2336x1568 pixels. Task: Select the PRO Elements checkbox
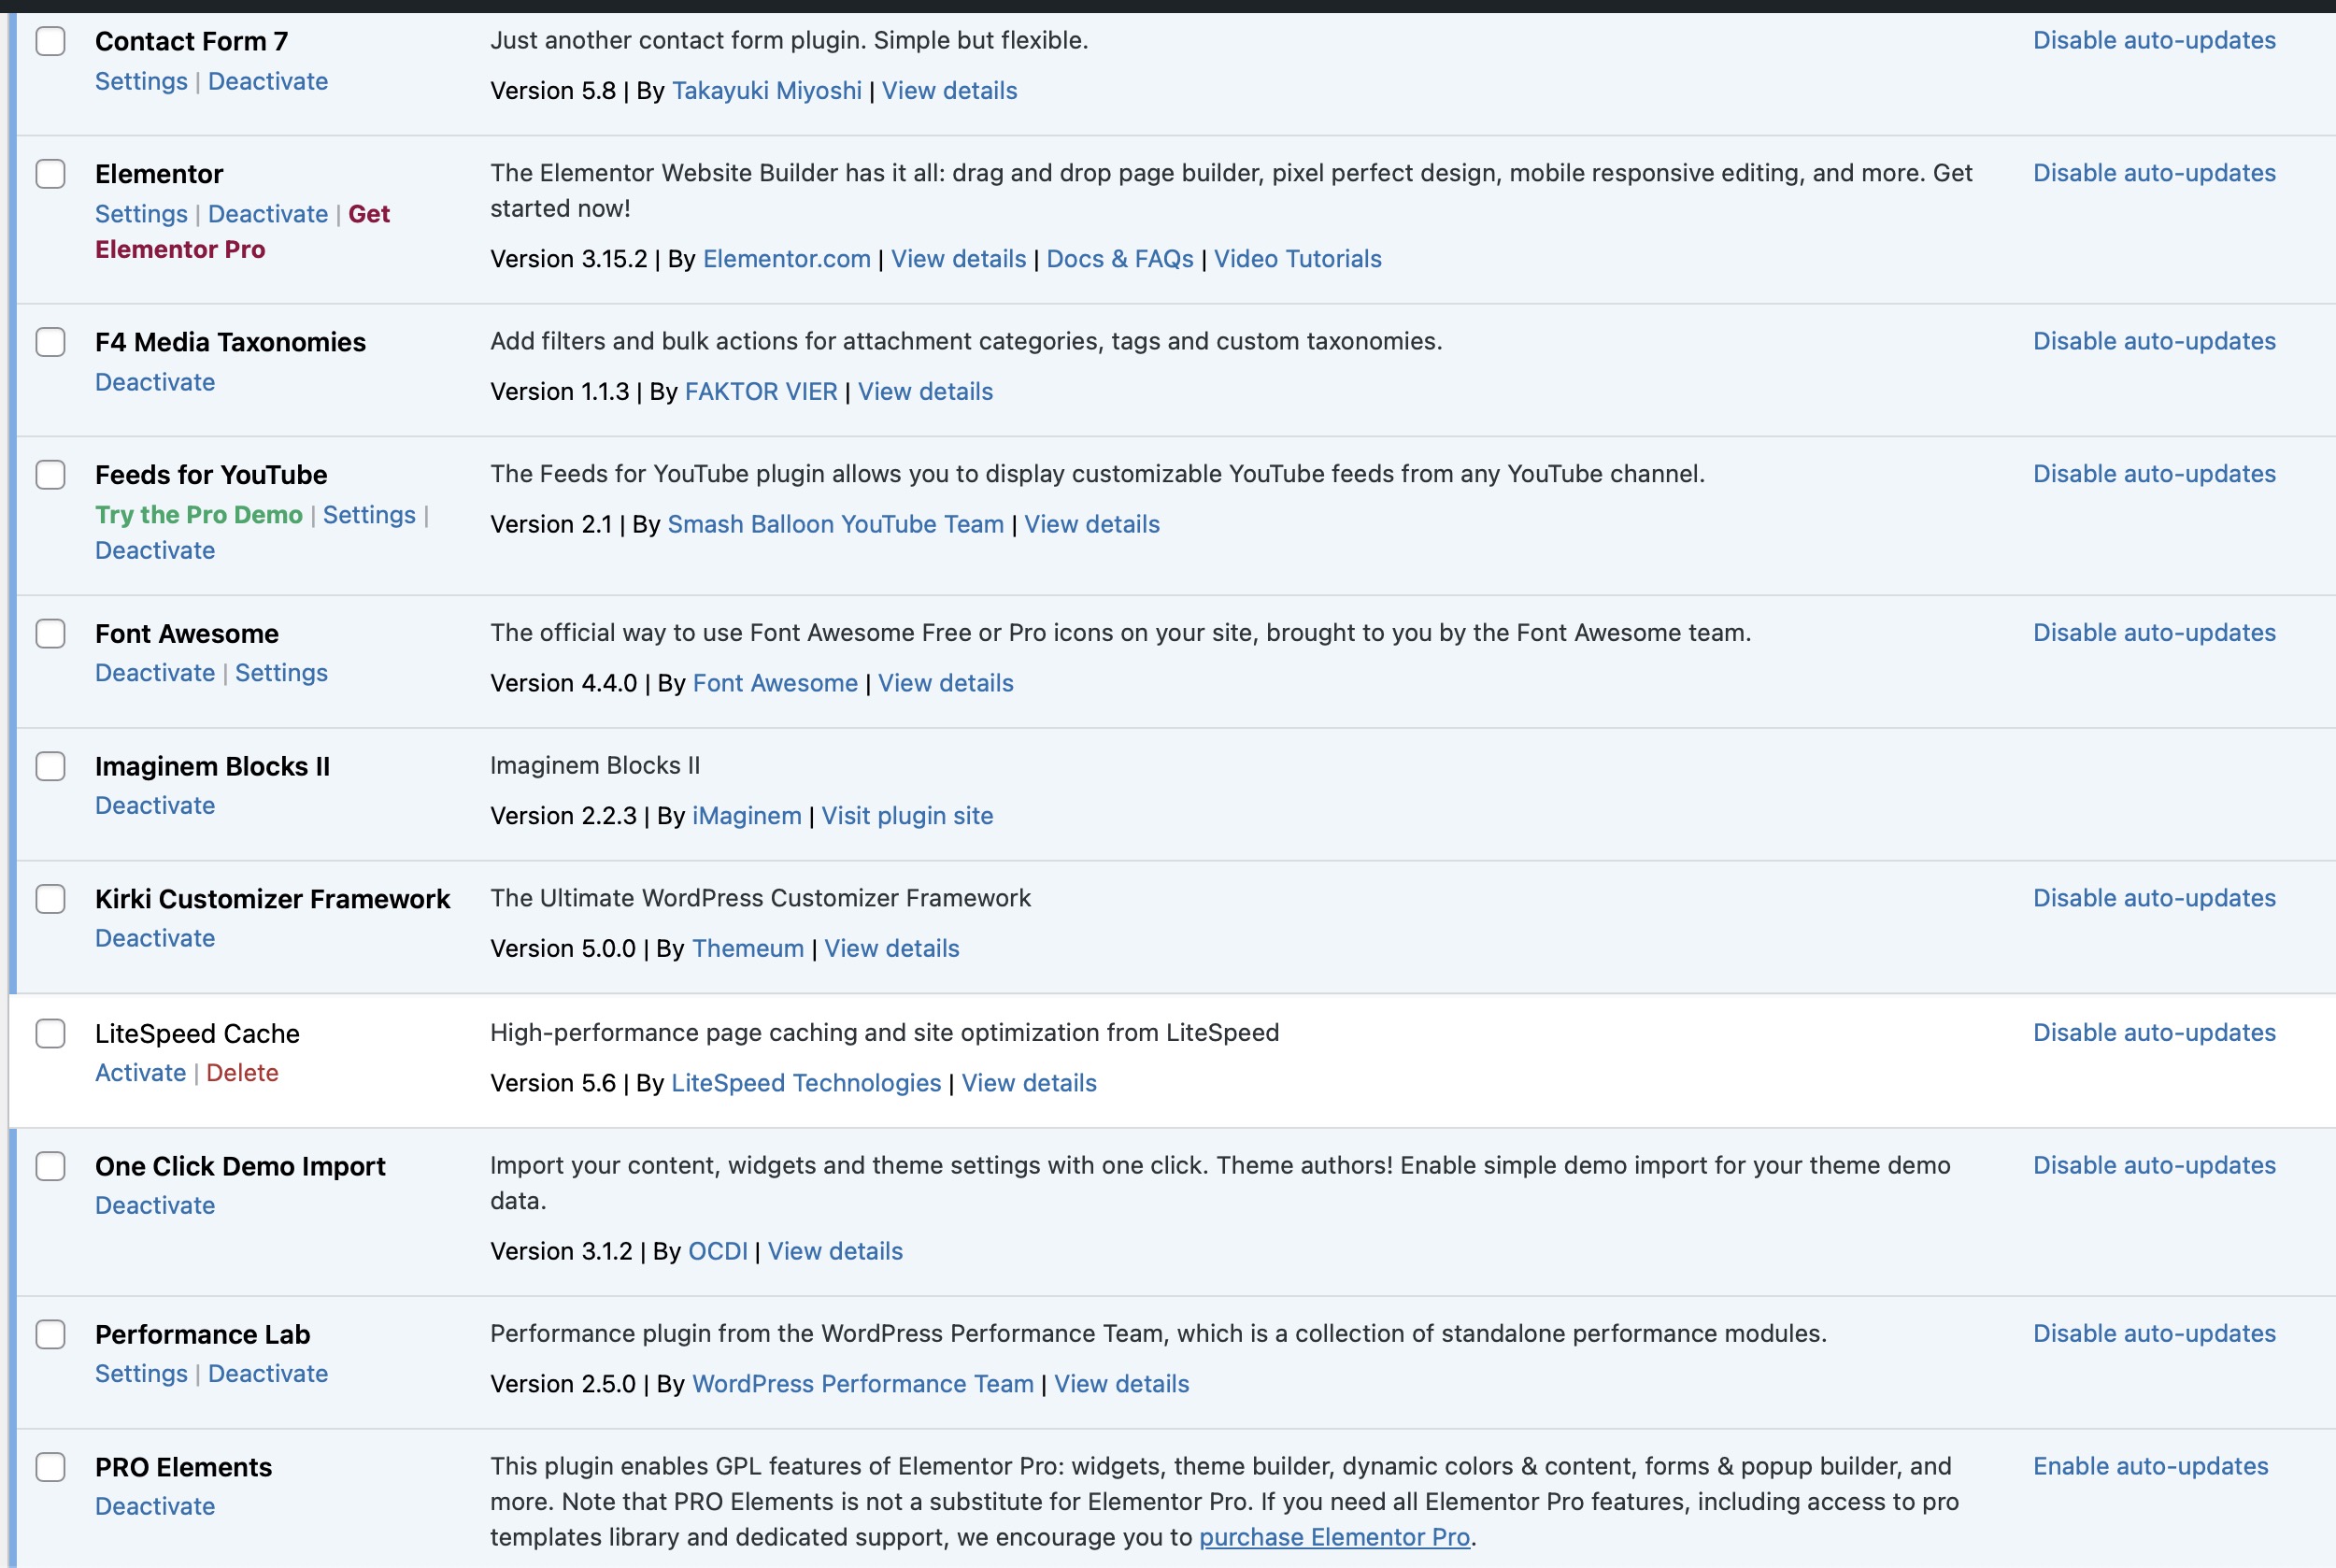tap(50, 1467)
